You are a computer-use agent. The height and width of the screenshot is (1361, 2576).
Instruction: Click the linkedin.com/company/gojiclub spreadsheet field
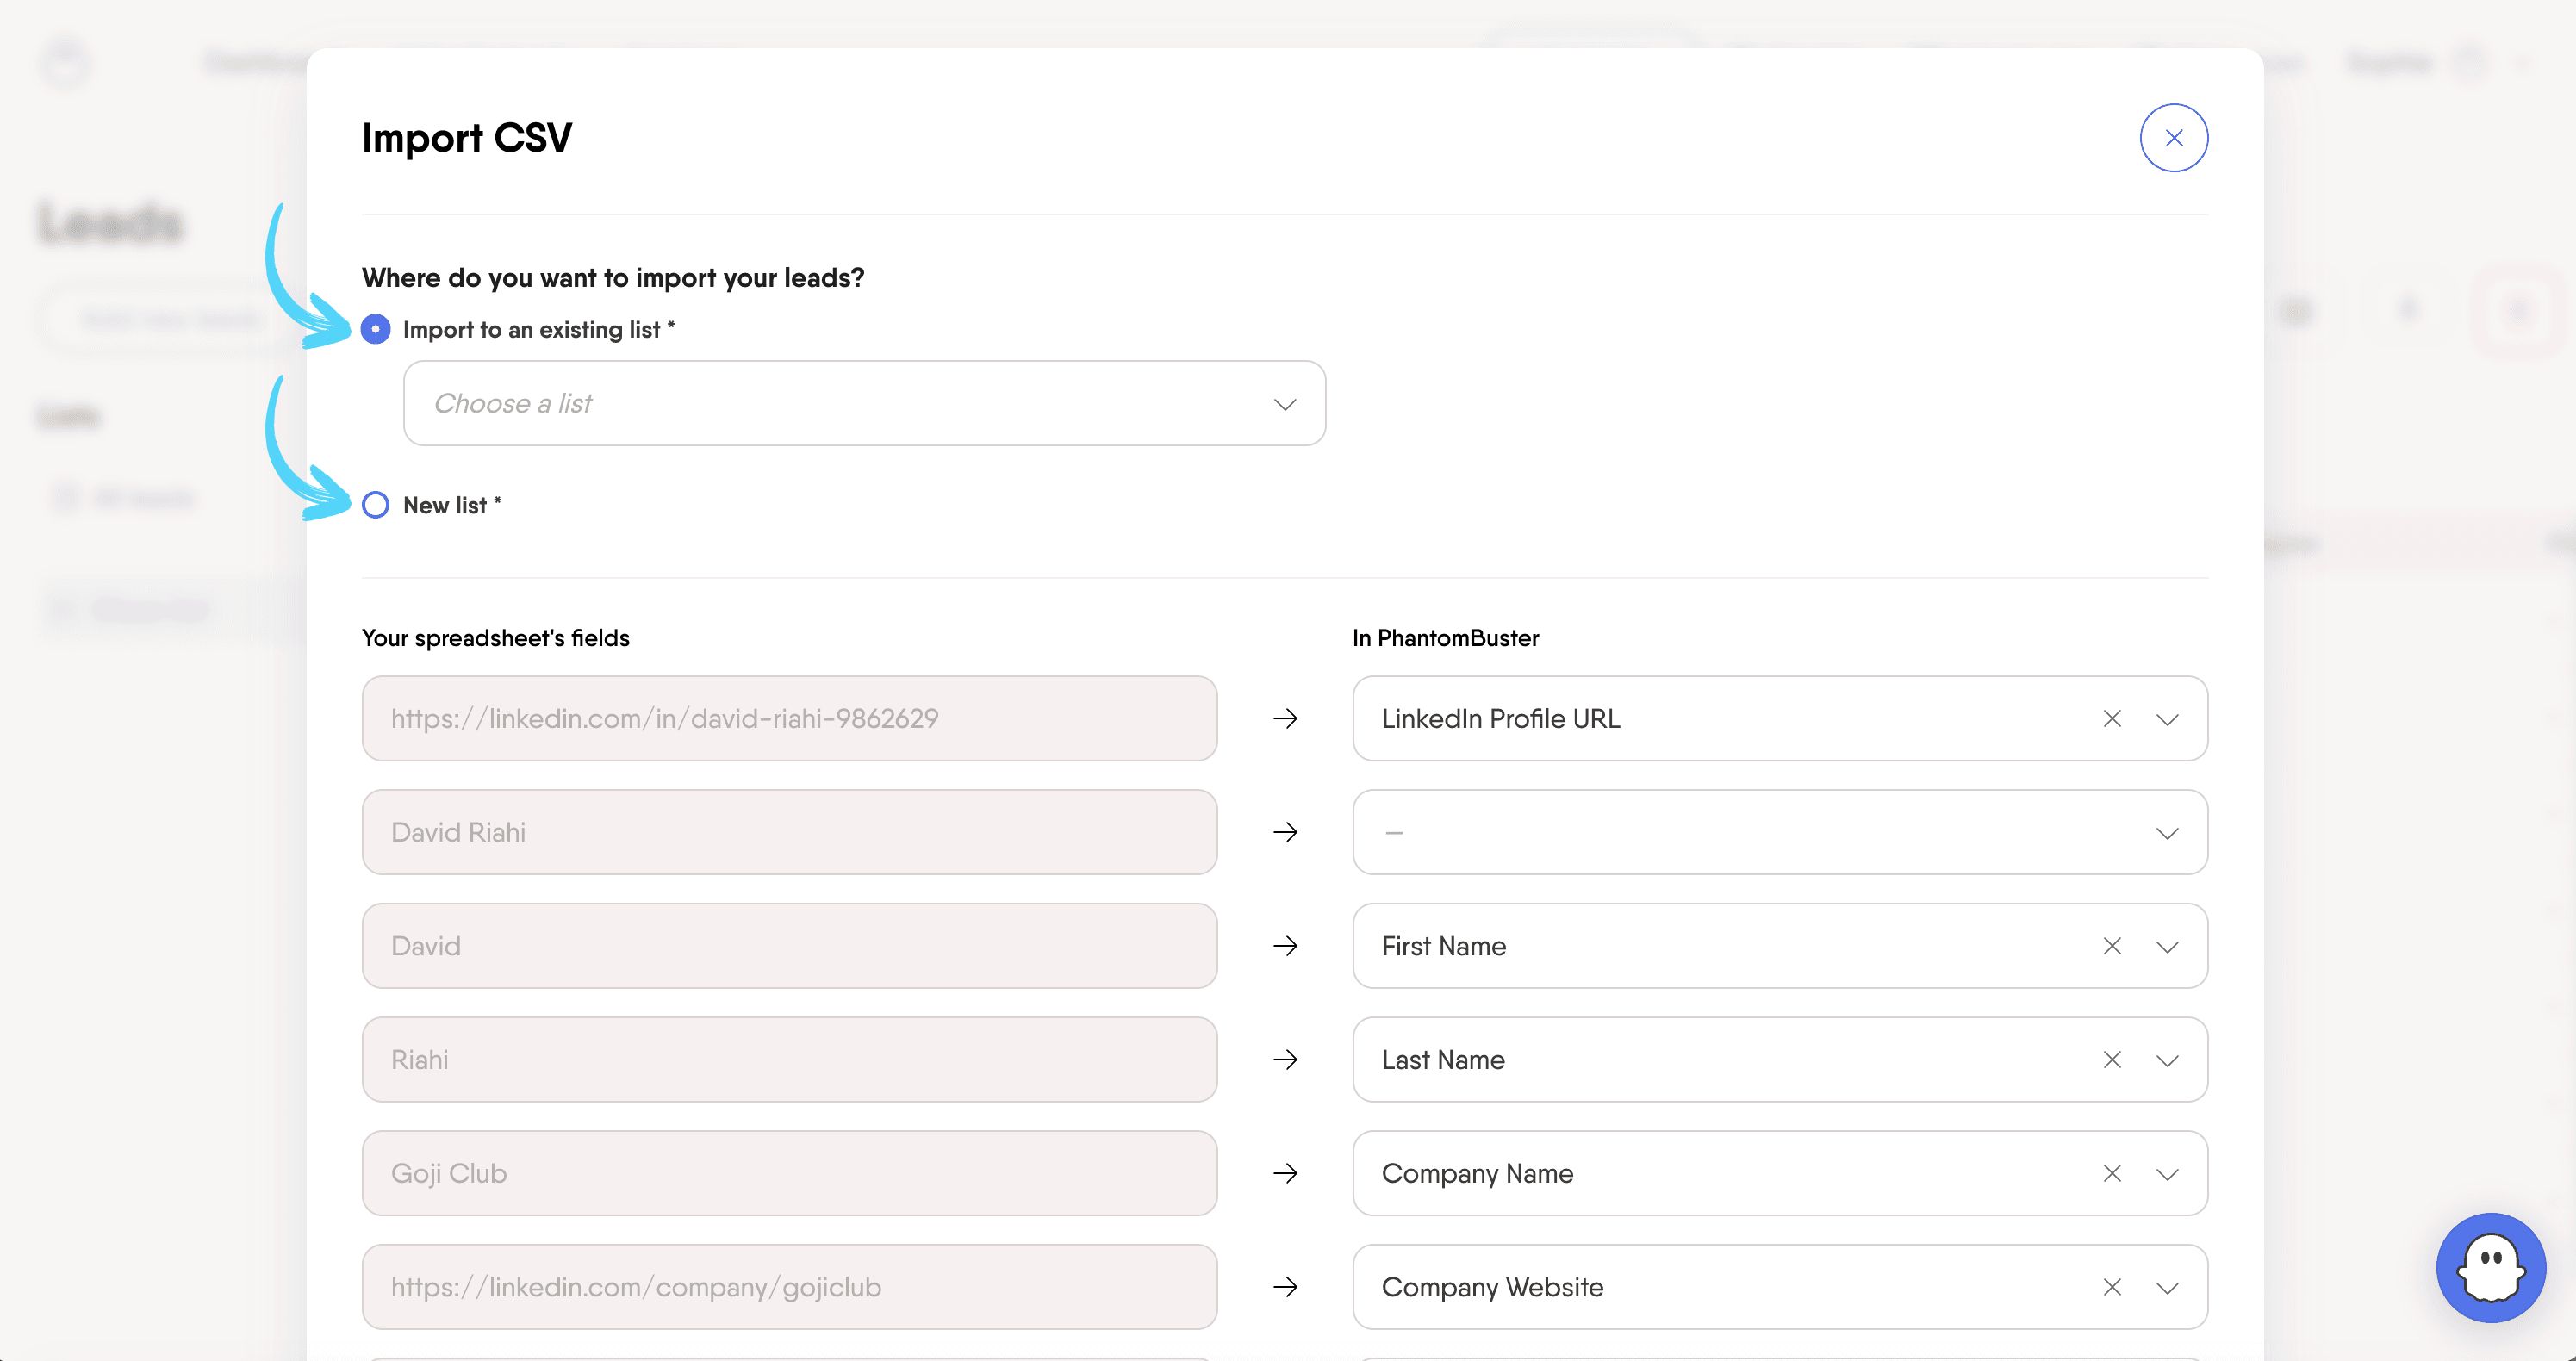(789, 1287)
